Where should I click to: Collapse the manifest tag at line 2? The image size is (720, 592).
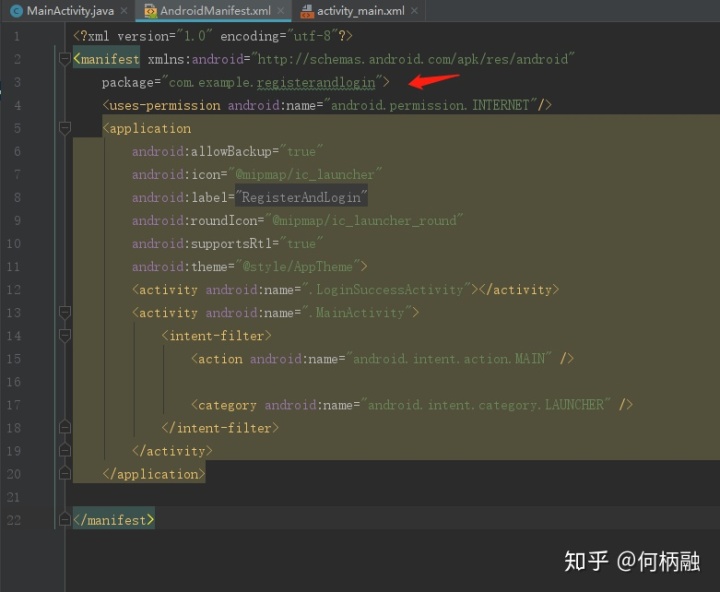coord(65,59)
